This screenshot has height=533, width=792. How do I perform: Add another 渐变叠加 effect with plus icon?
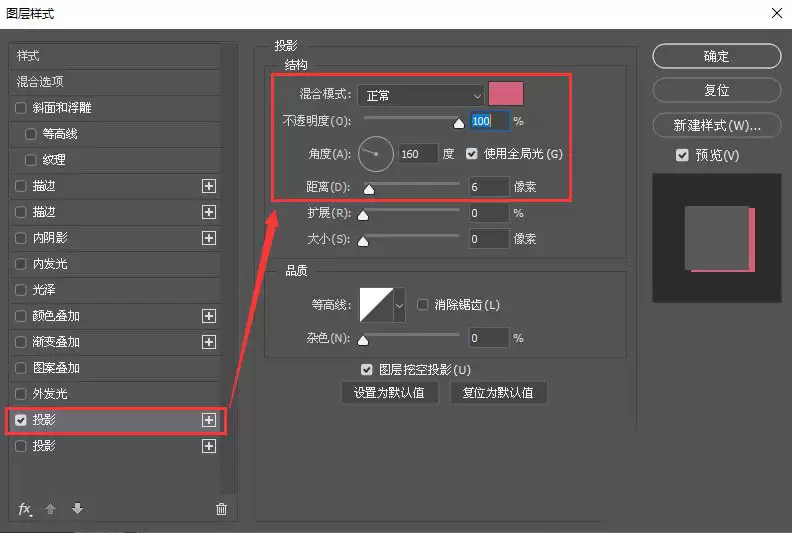tap(209, 342)
